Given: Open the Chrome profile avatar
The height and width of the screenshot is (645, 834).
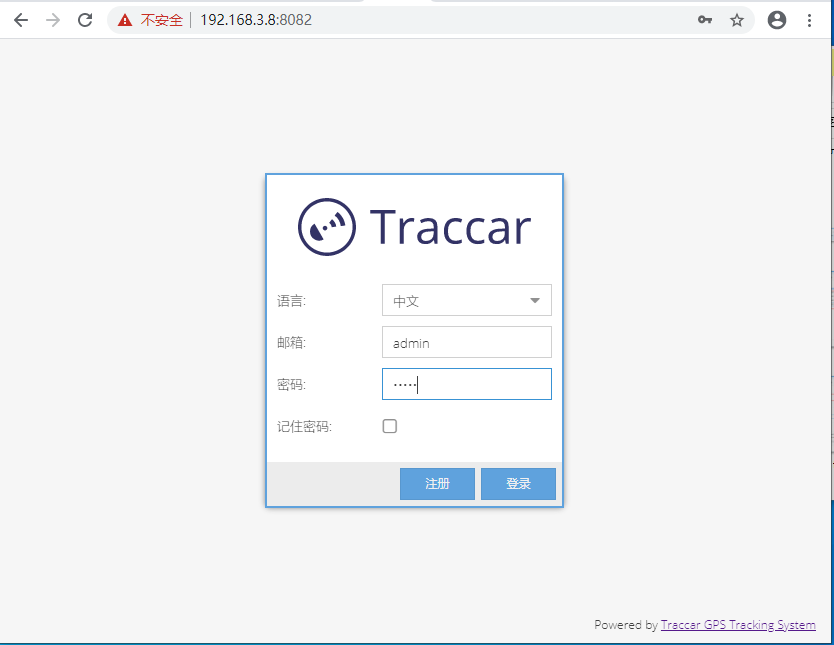Looking at the screenshot, I should click(777, 20).
